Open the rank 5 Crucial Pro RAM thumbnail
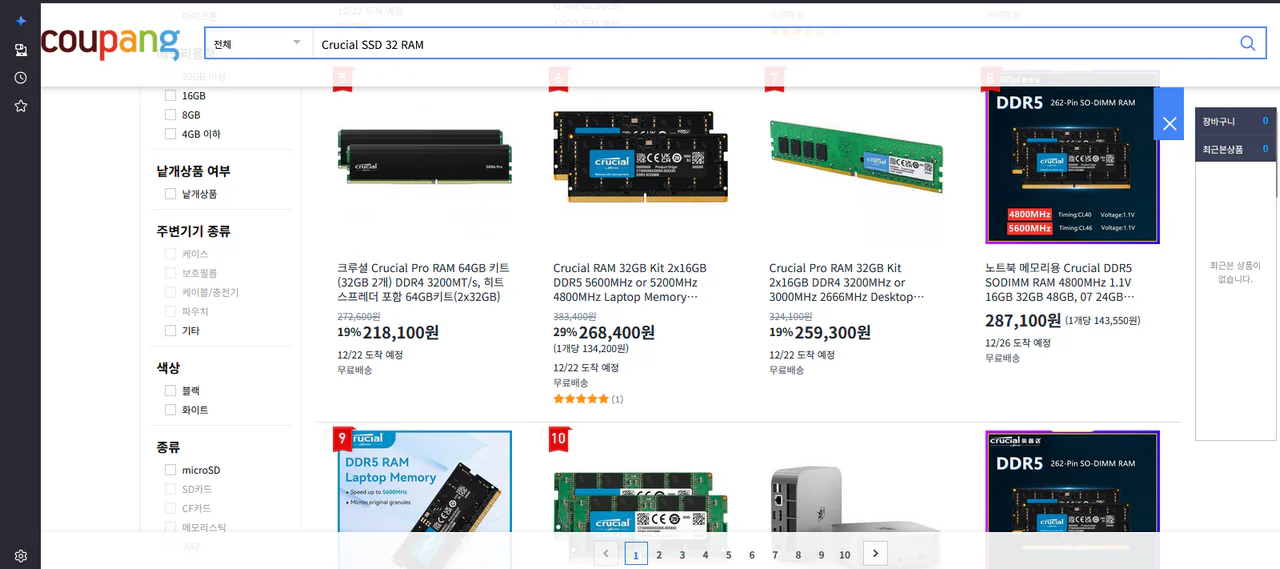This screenshot has height=569, width=1280. tap(424, 157)
